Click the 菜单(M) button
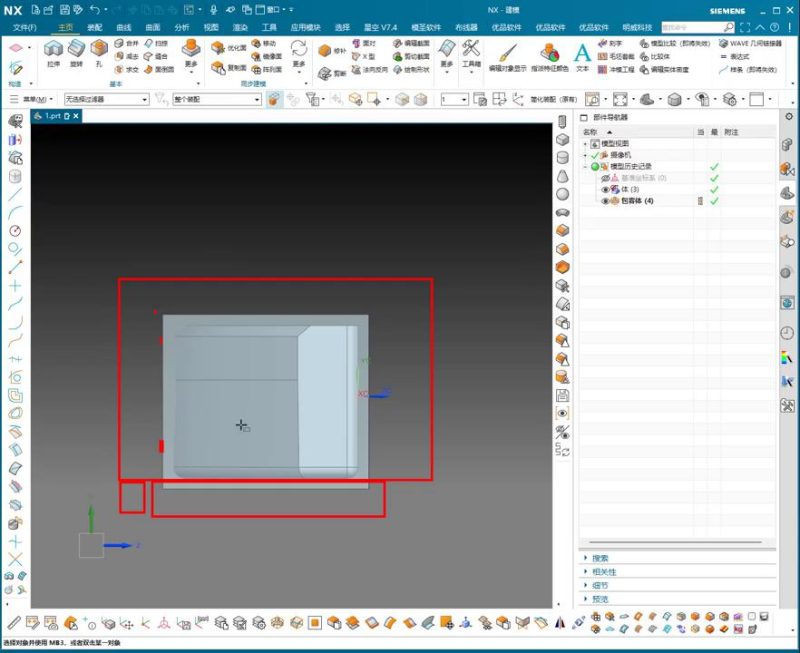800x653 pixels. click(40, 100)
